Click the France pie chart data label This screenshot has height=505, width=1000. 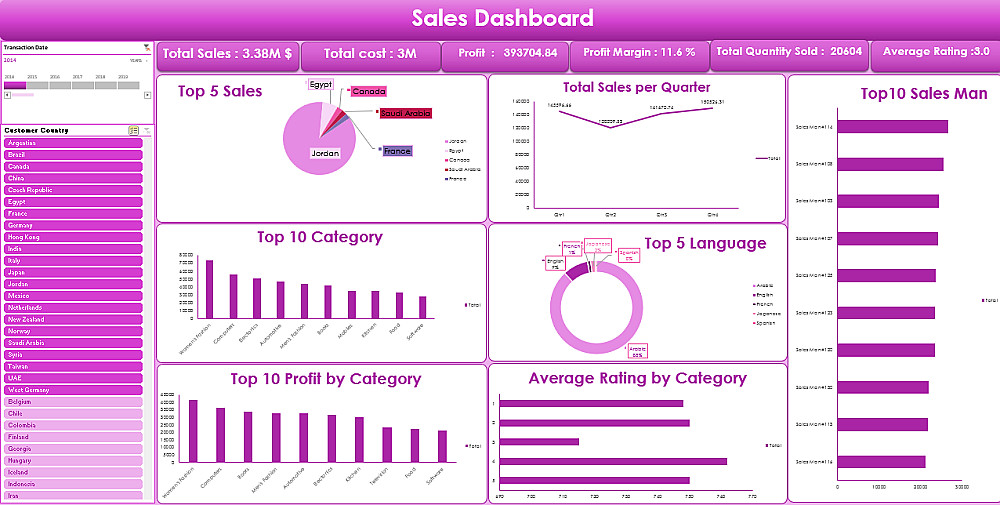click(397, 151)
